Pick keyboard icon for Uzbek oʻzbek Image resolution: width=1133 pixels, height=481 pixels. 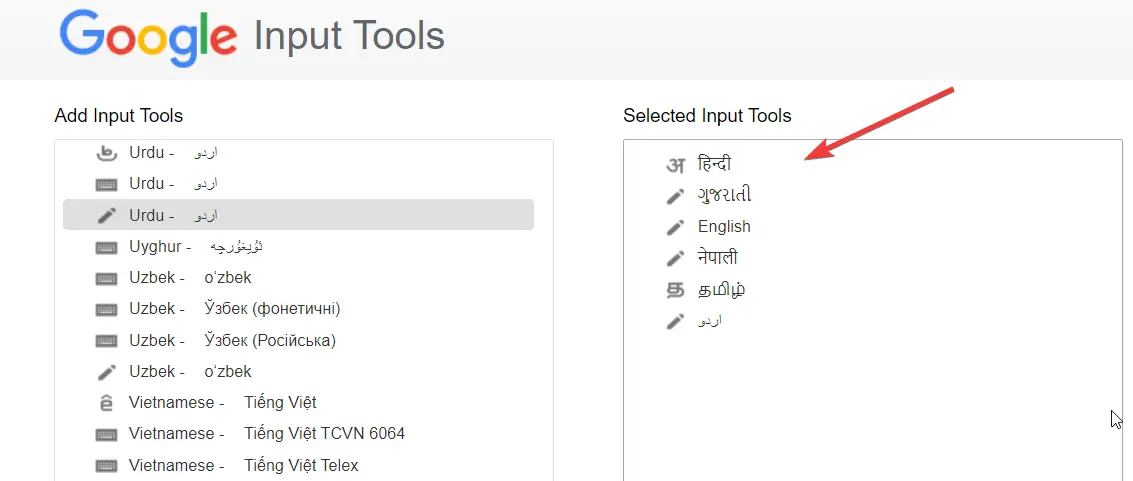(106, 278)
